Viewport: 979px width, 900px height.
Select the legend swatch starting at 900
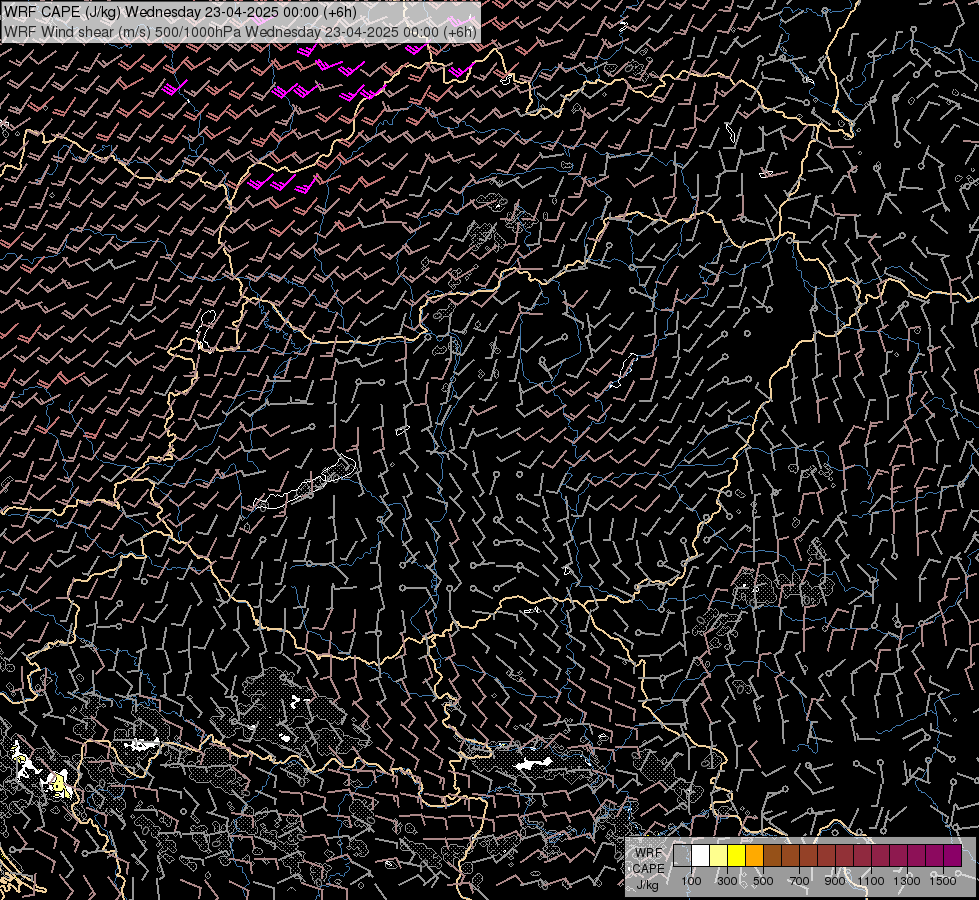(x=845, y=855)
